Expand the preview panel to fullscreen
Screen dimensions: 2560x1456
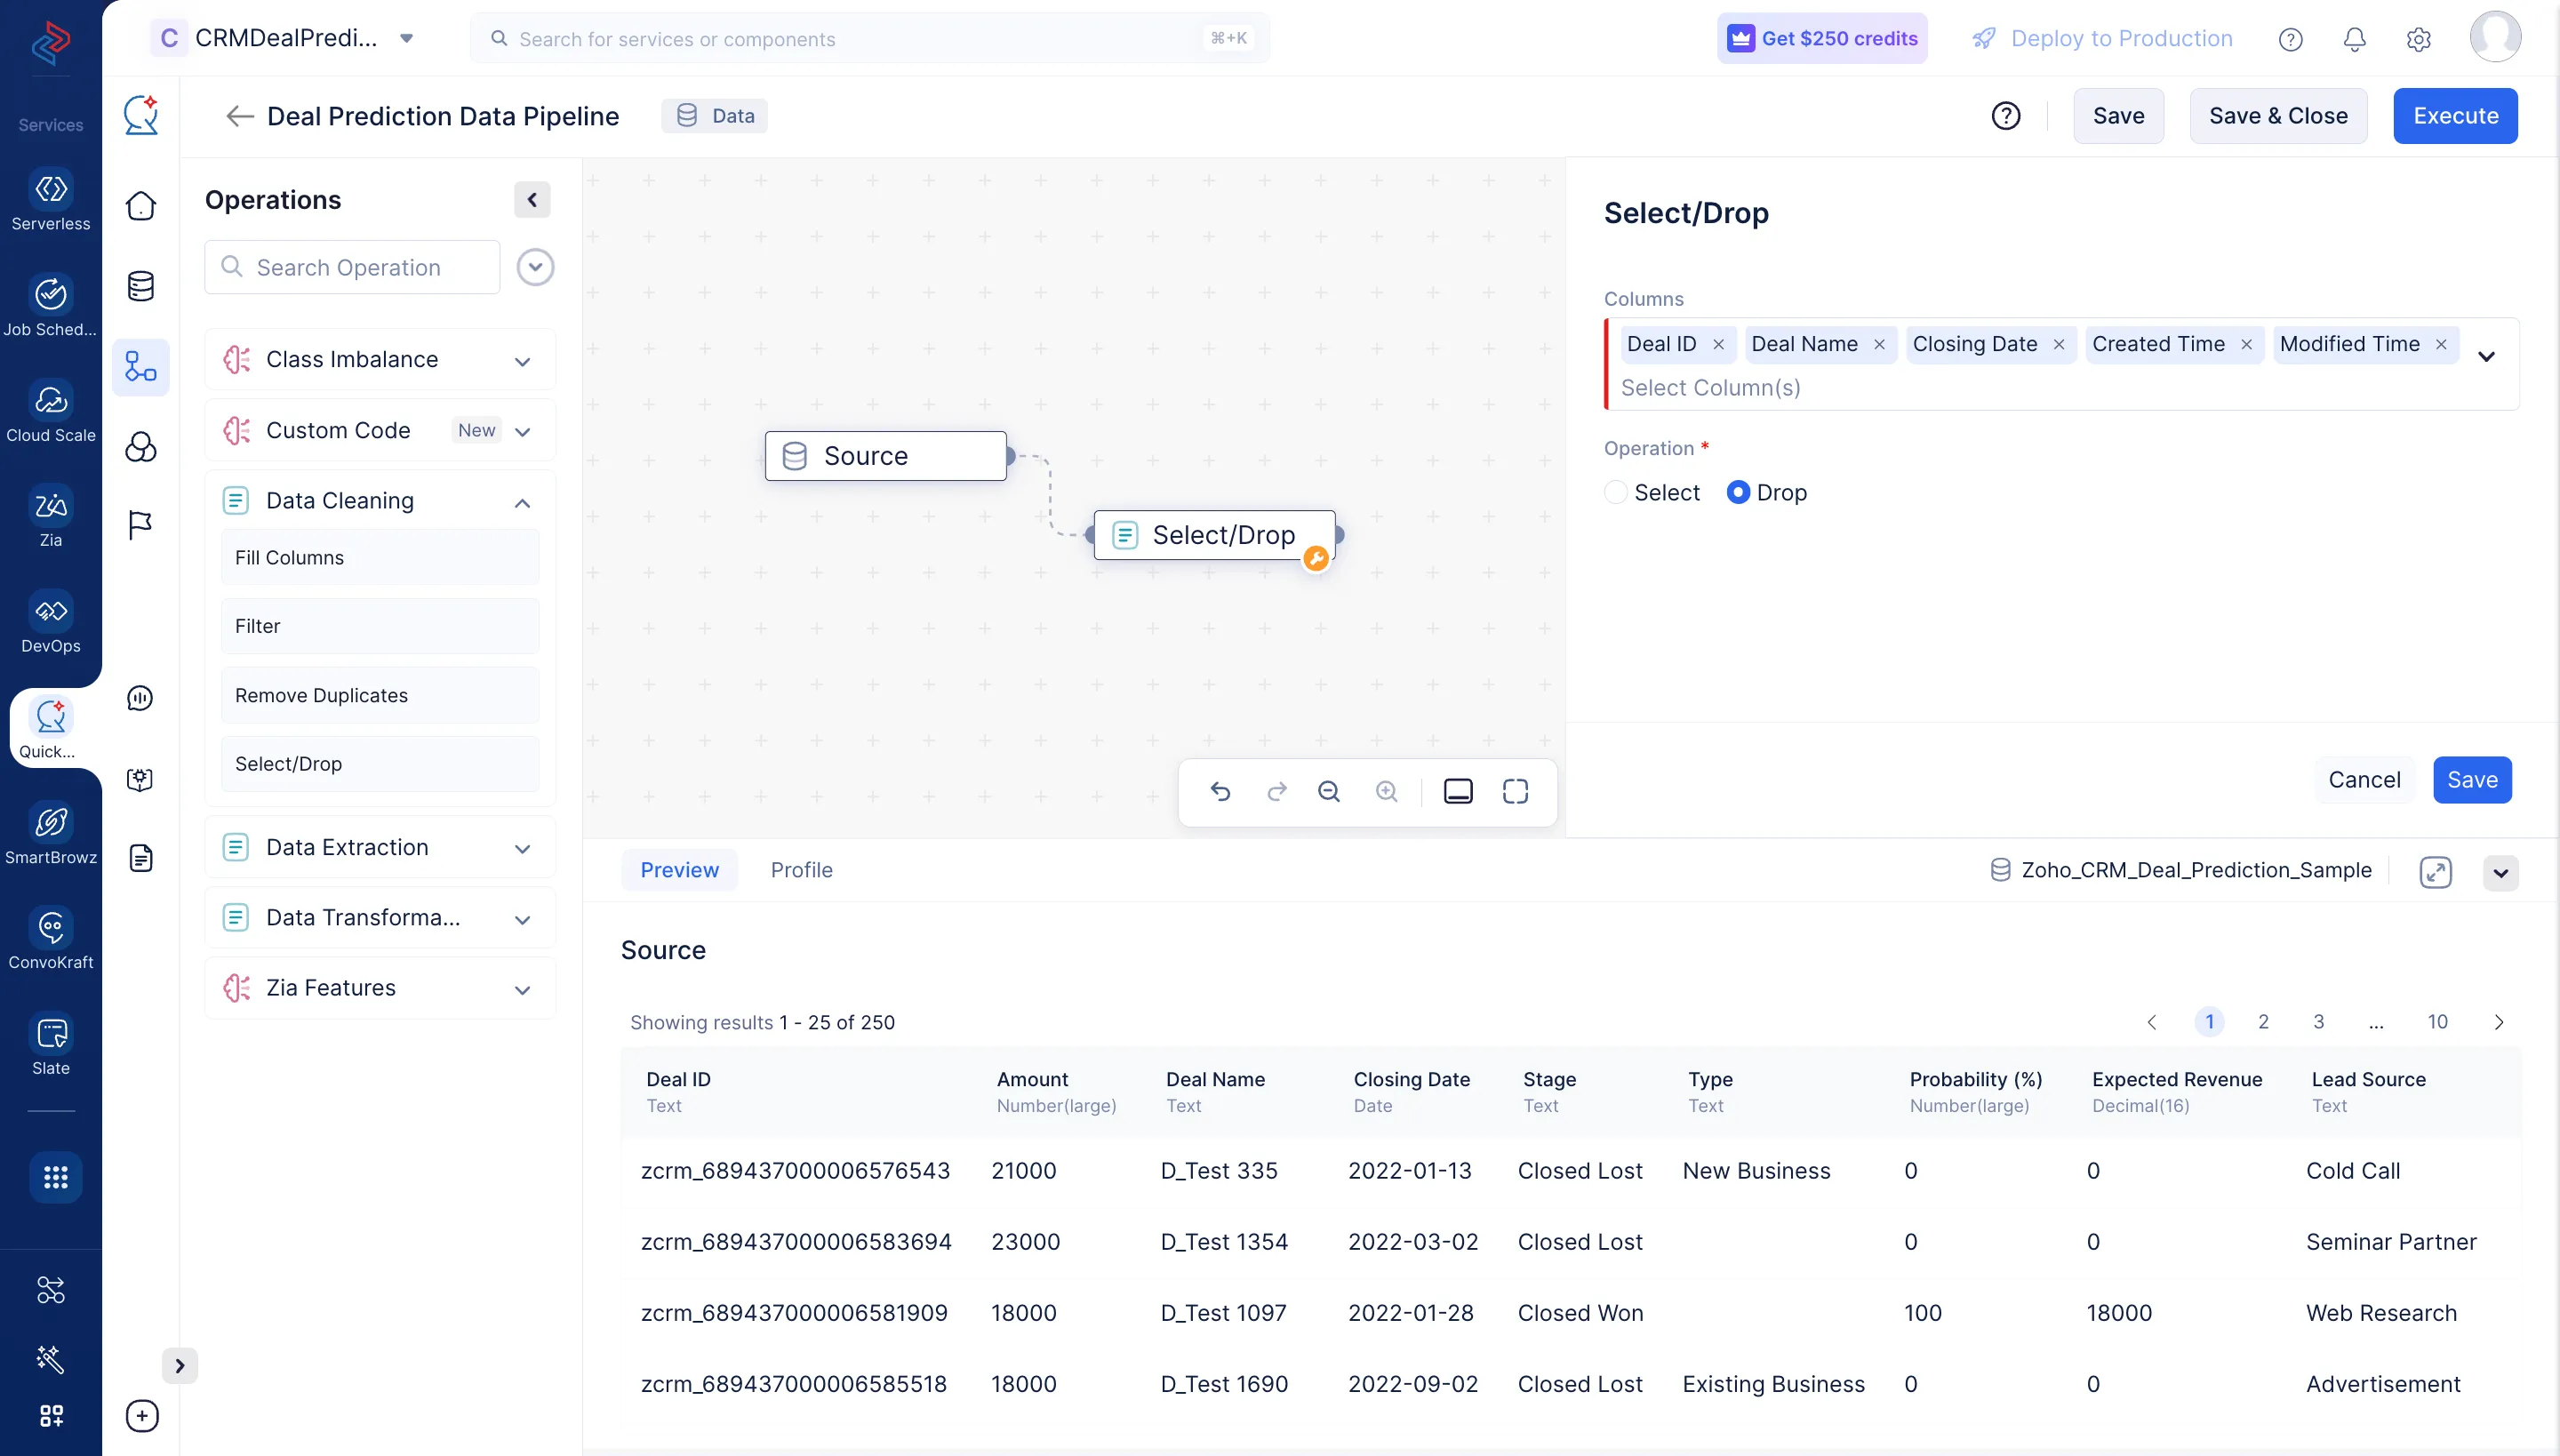(x=2435, y=872)
